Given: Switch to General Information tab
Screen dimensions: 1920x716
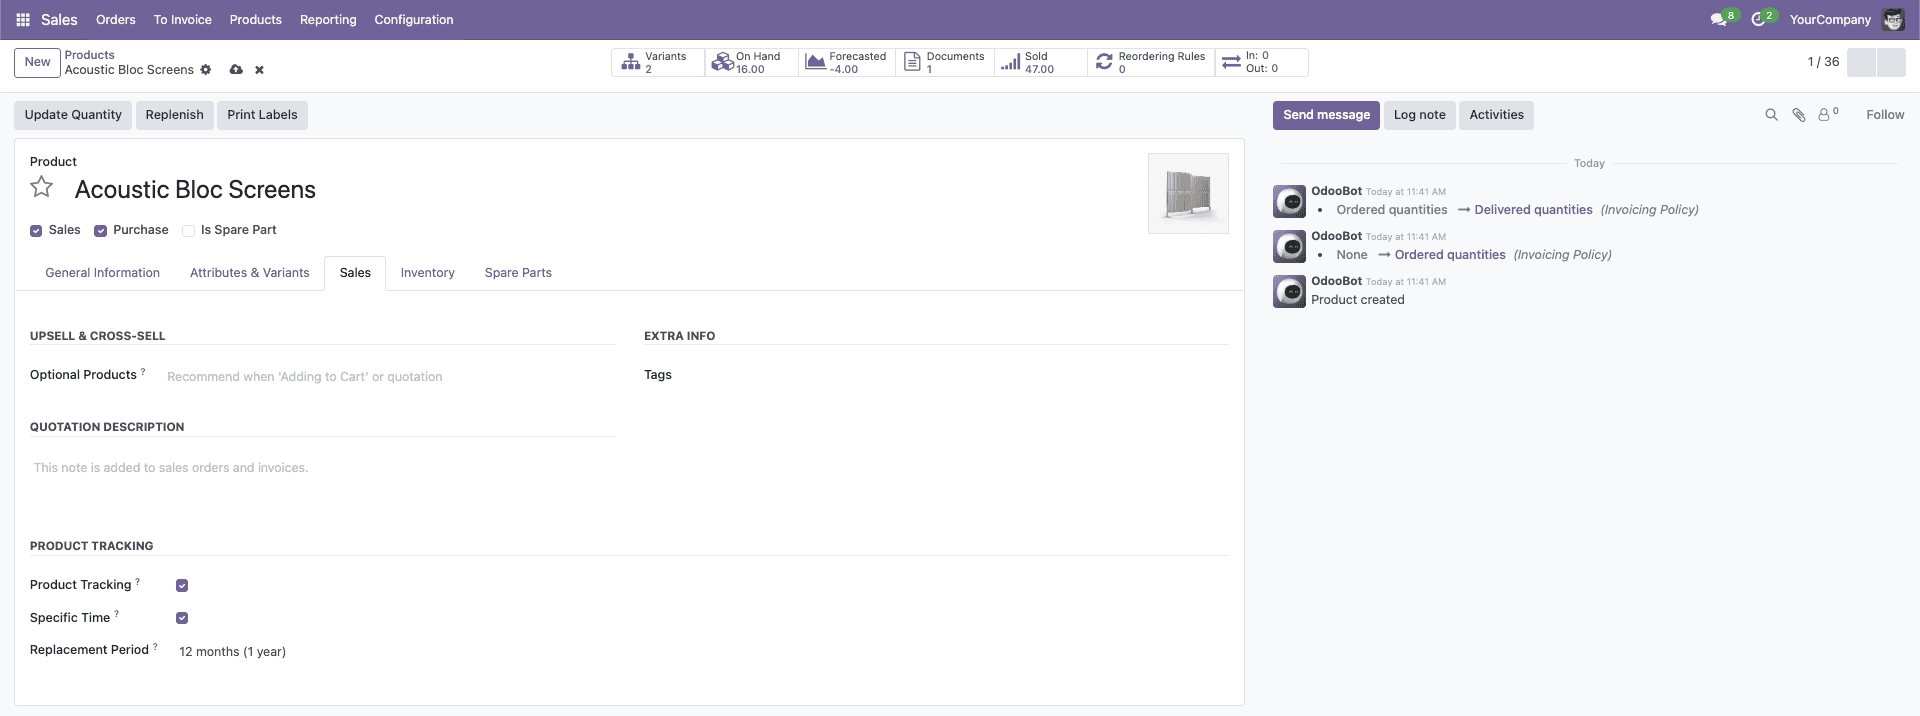Looking at the screenshot, I should (102, 273).
